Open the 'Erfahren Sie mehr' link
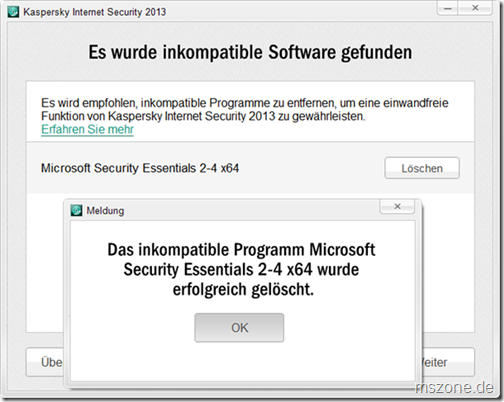 coord(87,129)
